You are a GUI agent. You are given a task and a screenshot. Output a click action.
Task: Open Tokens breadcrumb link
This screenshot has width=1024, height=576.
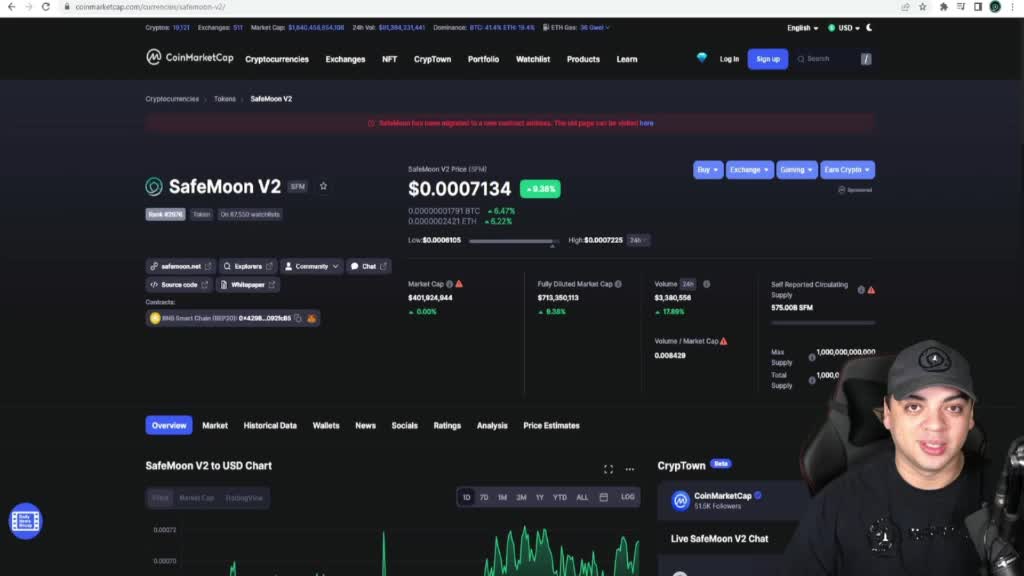tap(225, 99)
